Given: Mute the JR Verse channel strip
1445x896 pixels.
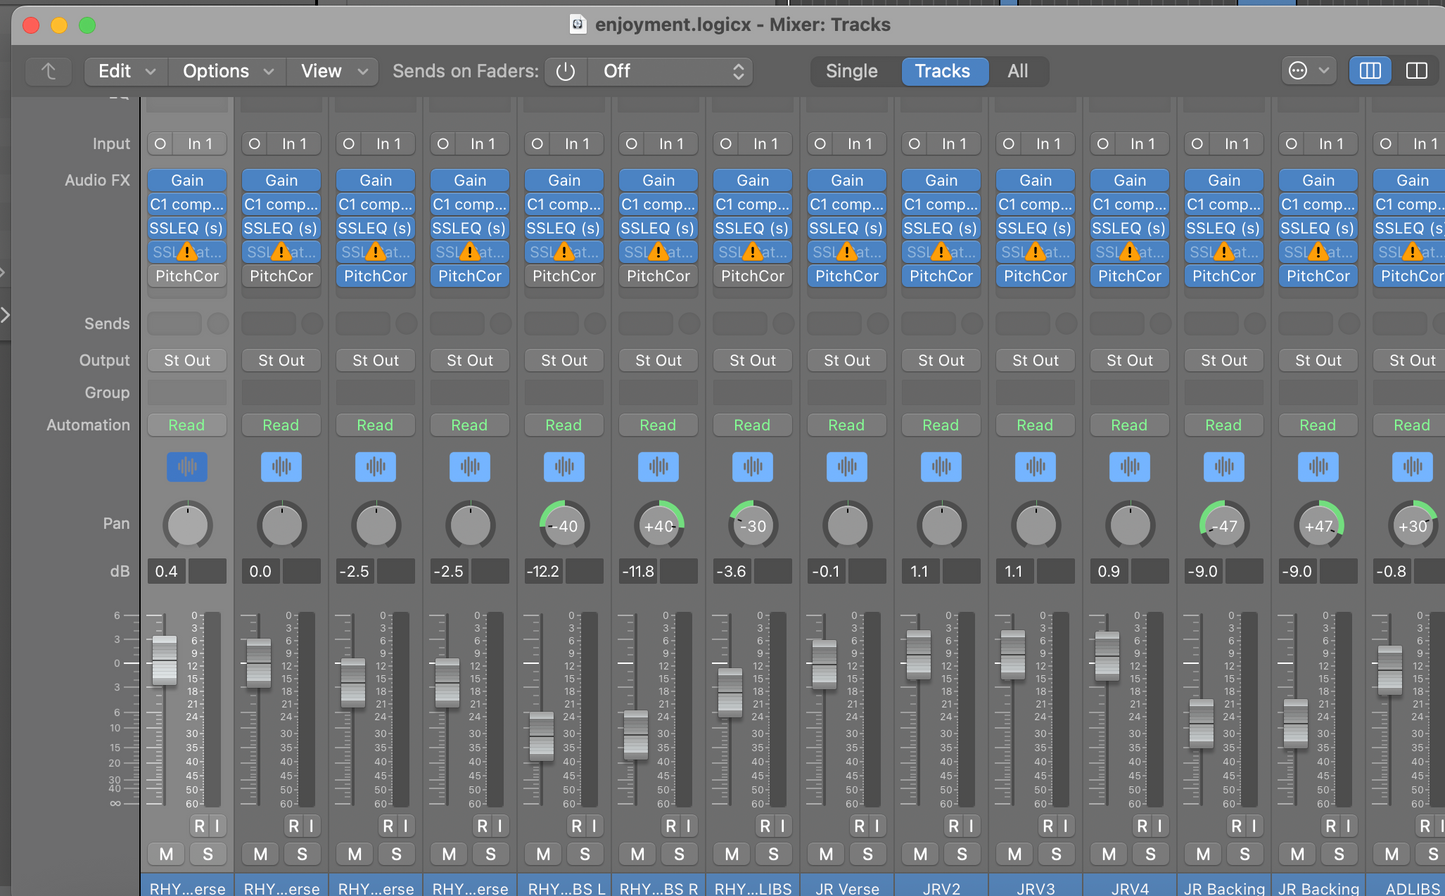Looking at the screenshot, I should (826, 854).
